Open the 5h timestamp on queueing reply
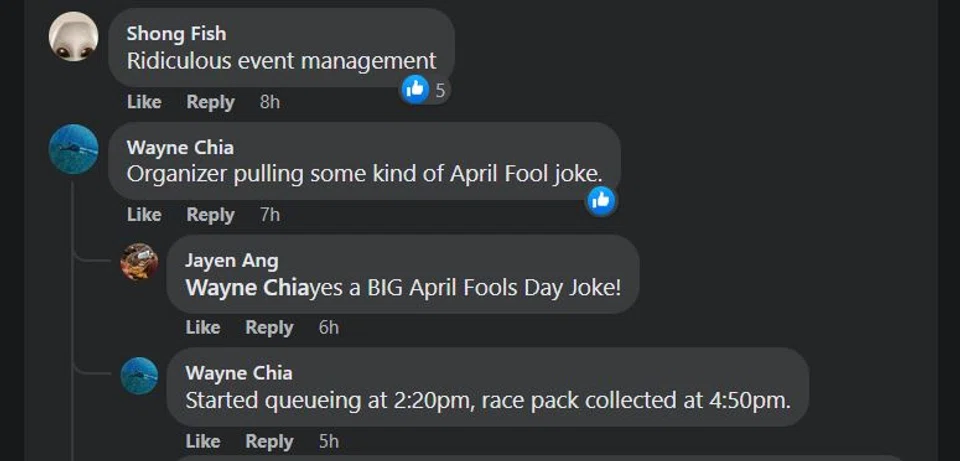The width and height of the screenshot is (960, 461). tap(329, 441)
